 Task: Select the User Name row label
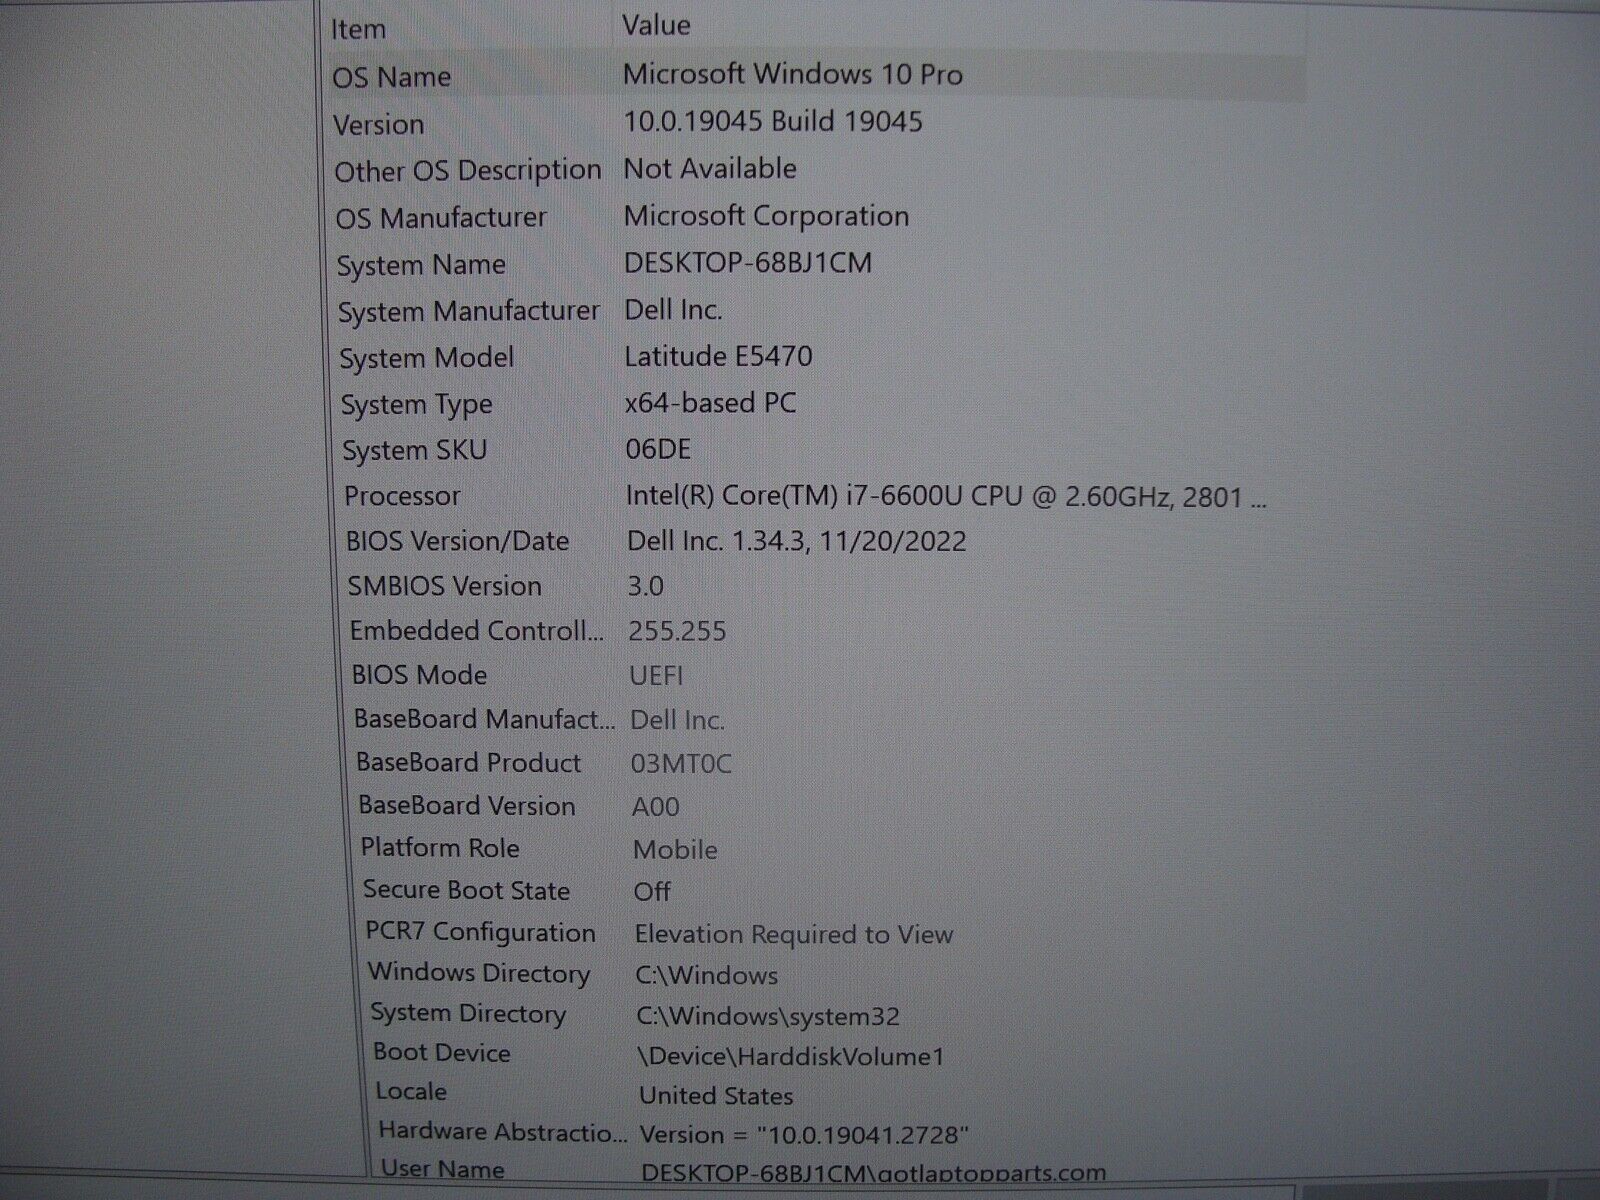click(x=442, y=1169)
